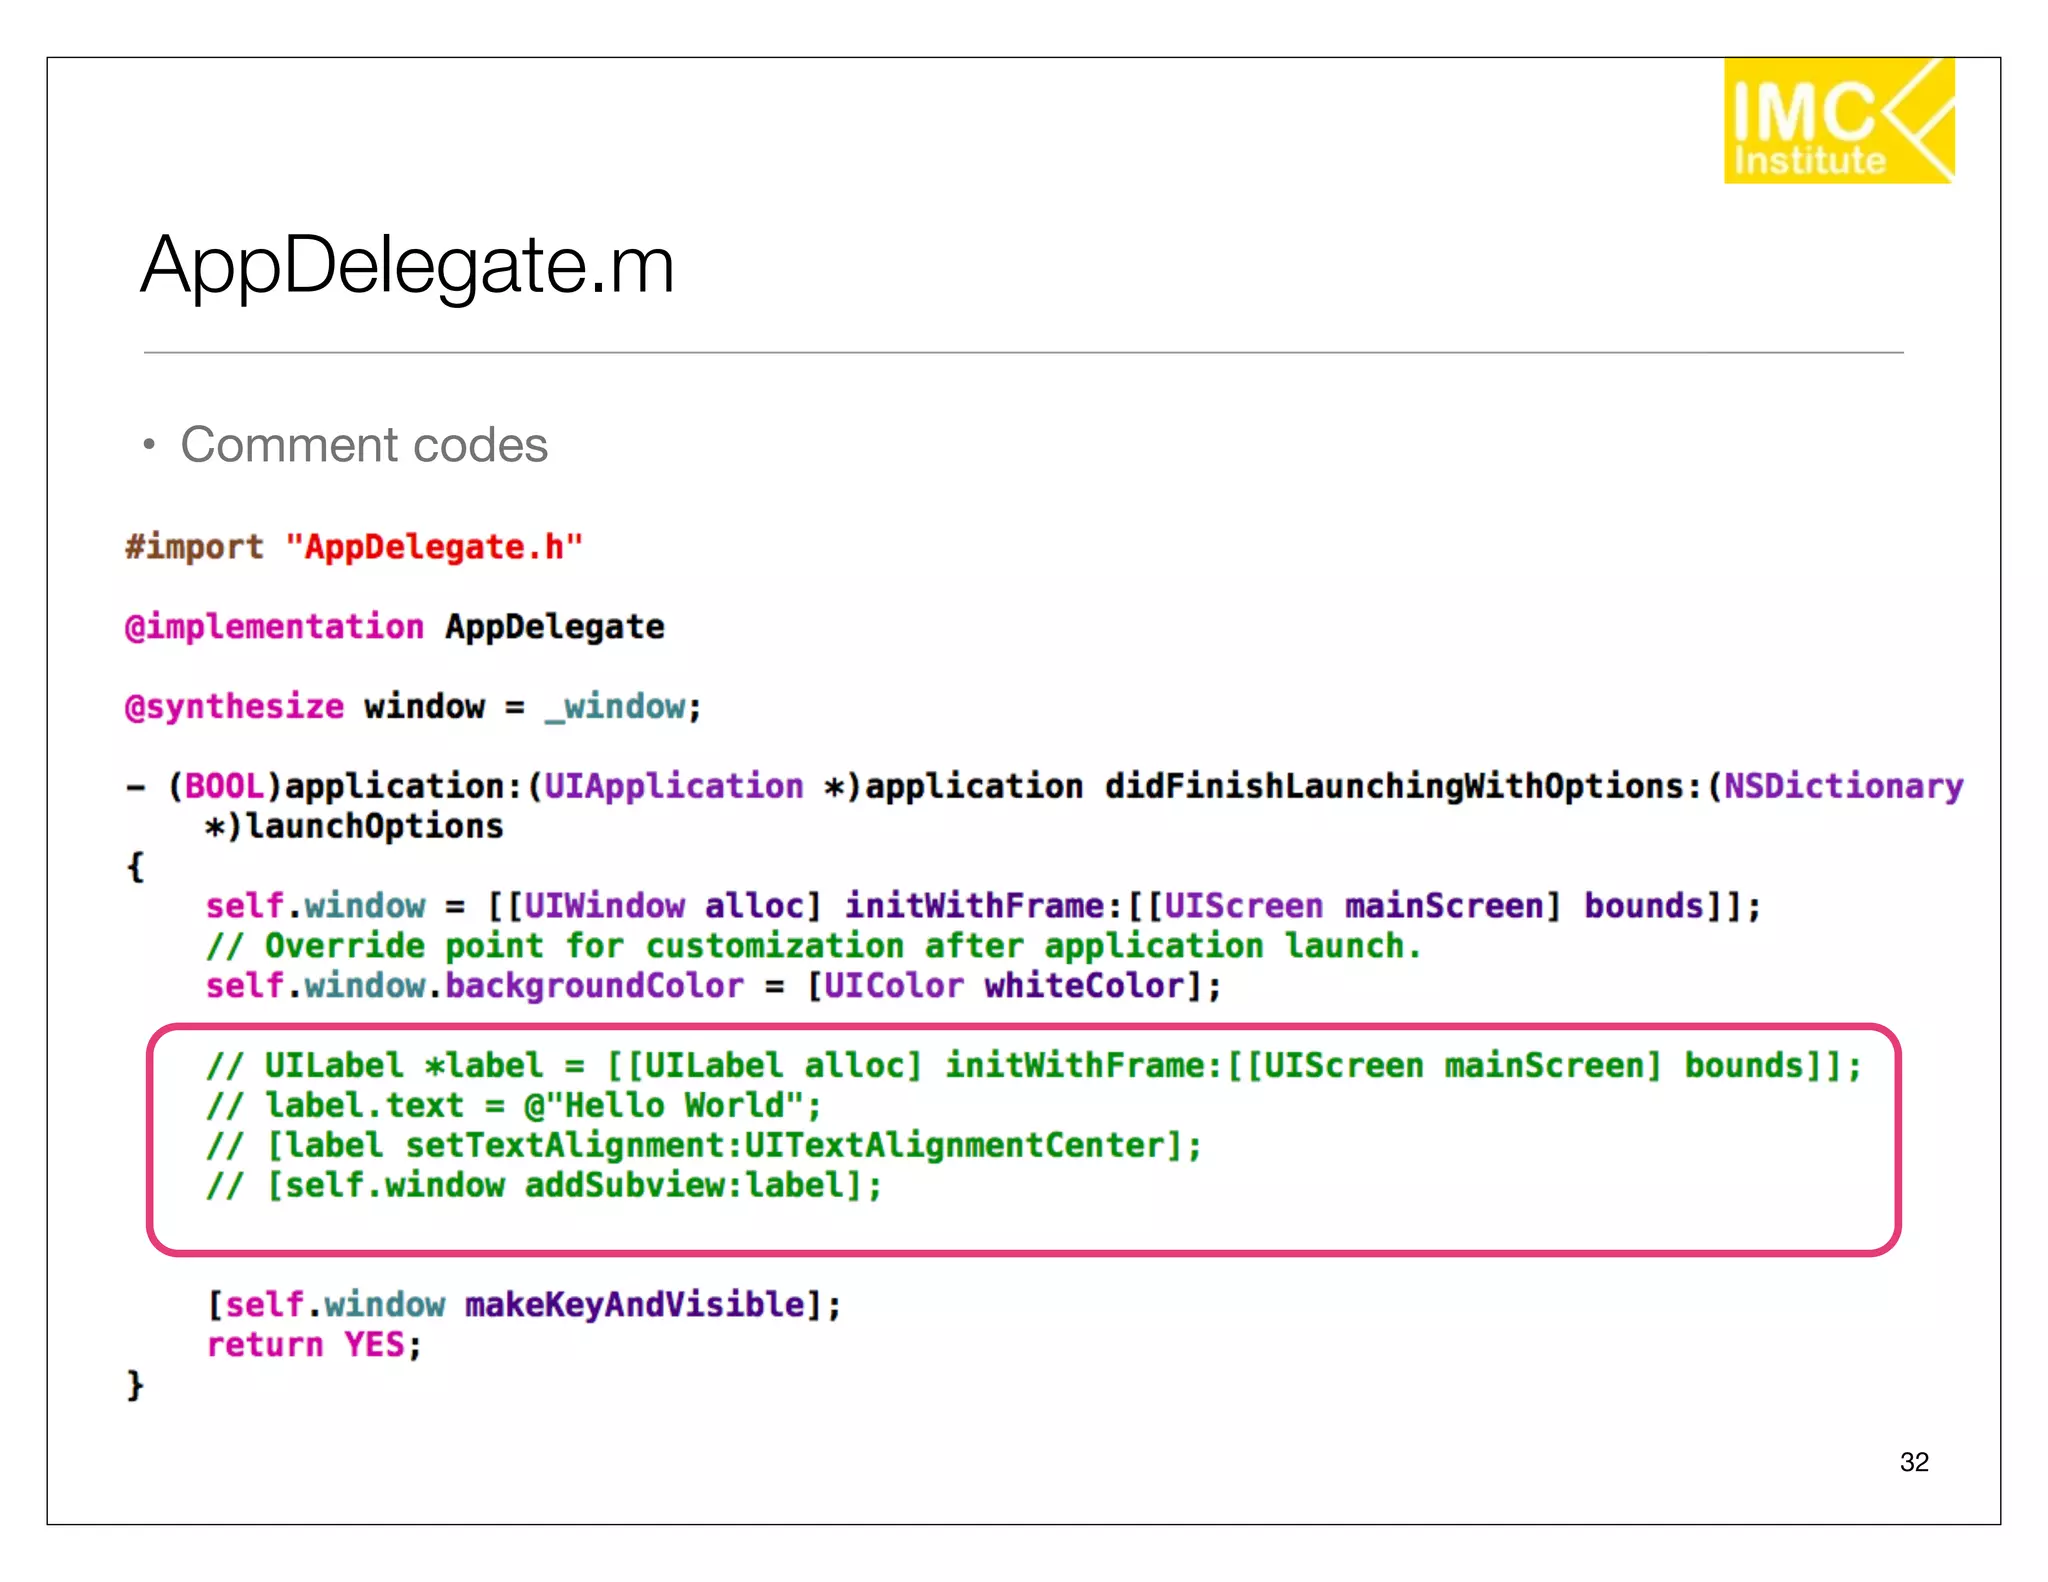Click the return YES statement
2048x1582 pixels.
point(314,1345)
